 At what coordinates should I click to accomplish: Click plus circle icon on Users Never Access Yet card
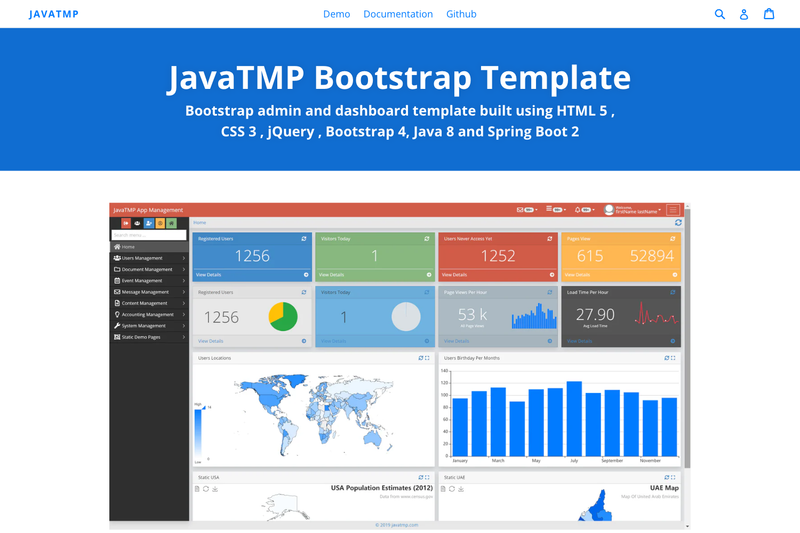(x=552, y=275)
